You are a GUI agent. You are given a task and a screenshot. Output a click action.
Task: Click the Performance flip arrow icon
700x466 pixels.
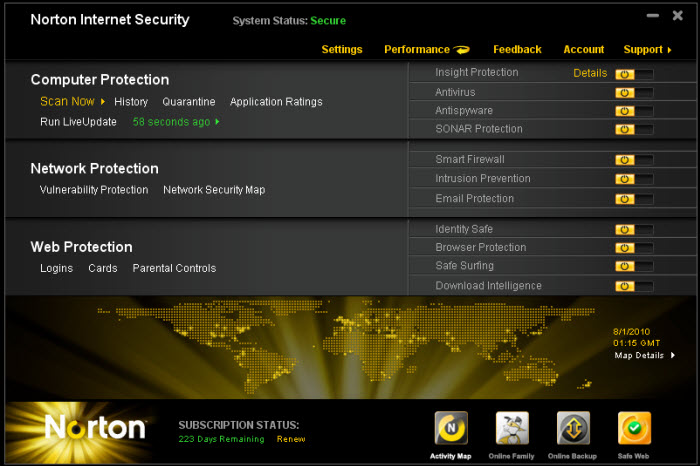(x=462, y=50)
